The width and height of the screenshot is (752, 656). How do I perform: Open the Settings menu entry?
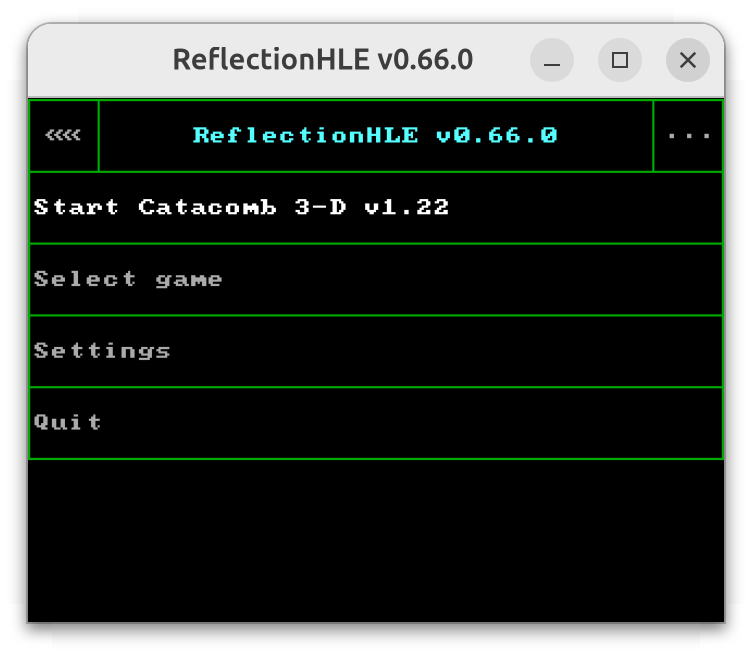tap(376, 351)
